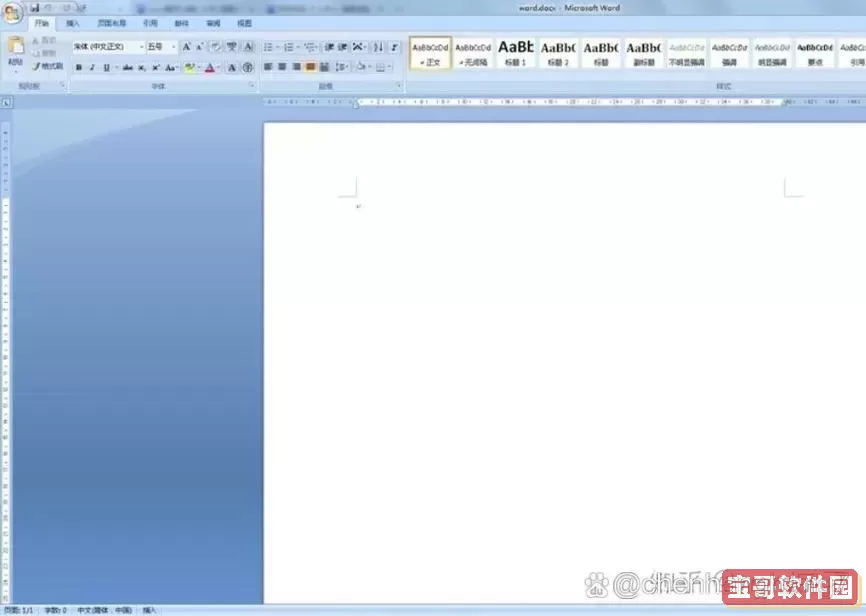The height and width of the screenshot is (616, 866).
Task: Select the highlighted Justify alignment button
Action: (310, 67)
